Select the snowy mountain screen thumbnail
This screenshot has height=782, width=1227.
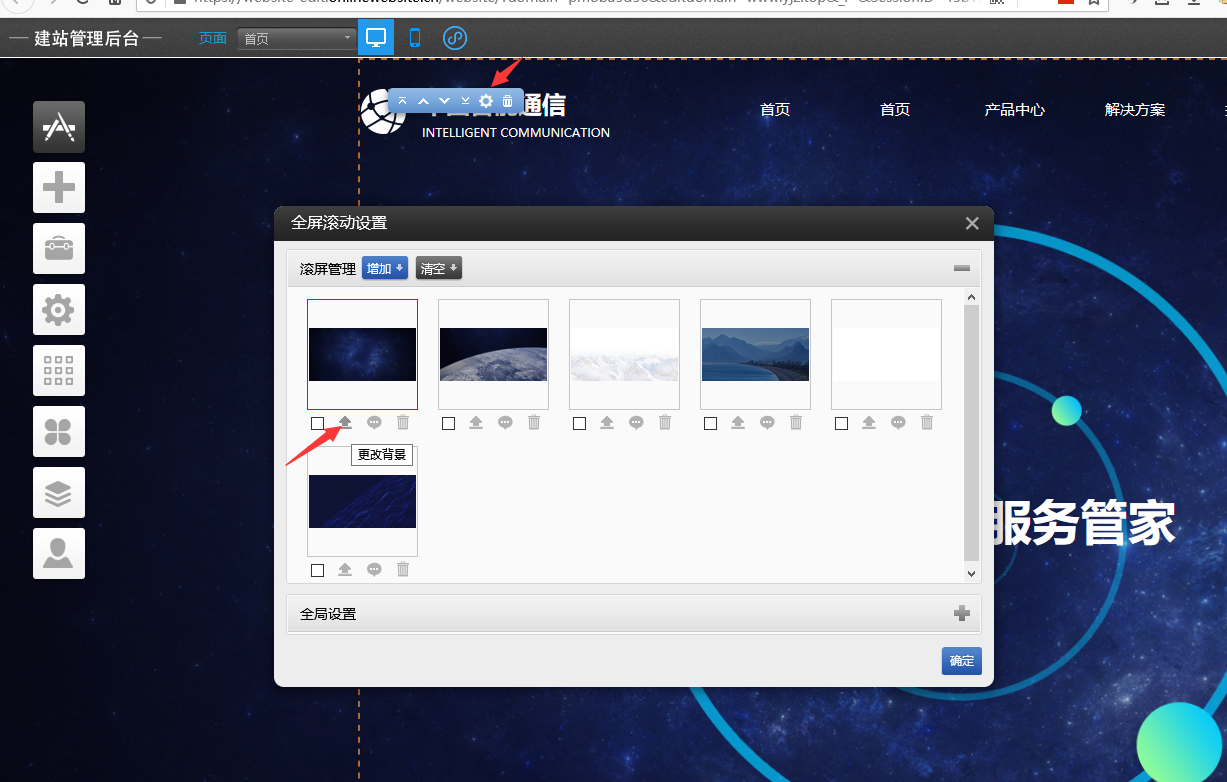[x=624, y=354]
